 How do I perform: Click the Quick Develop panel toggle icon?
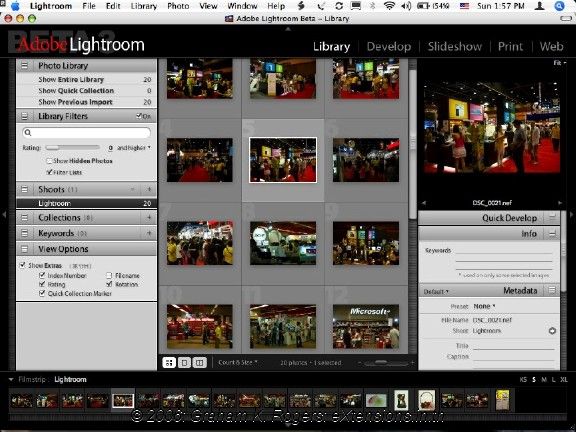pos(552,217)
